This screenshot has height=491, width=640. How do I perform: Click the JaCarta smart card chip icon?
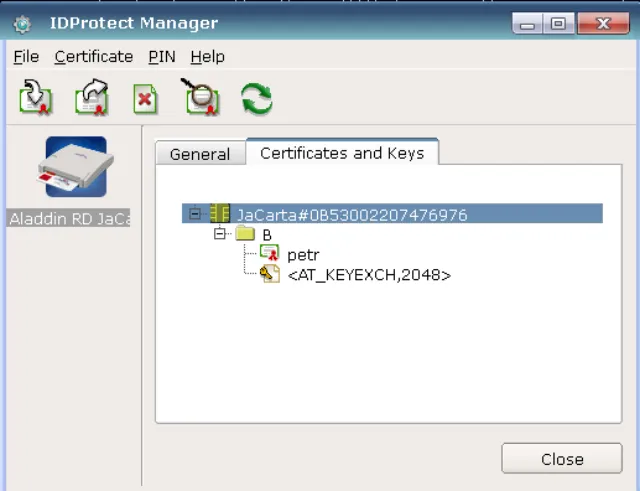(220, 213)
